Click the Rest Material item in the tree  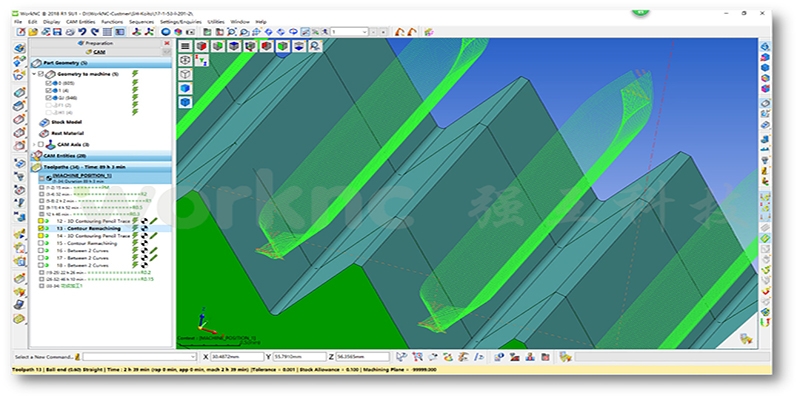click(x=67, y=133)
